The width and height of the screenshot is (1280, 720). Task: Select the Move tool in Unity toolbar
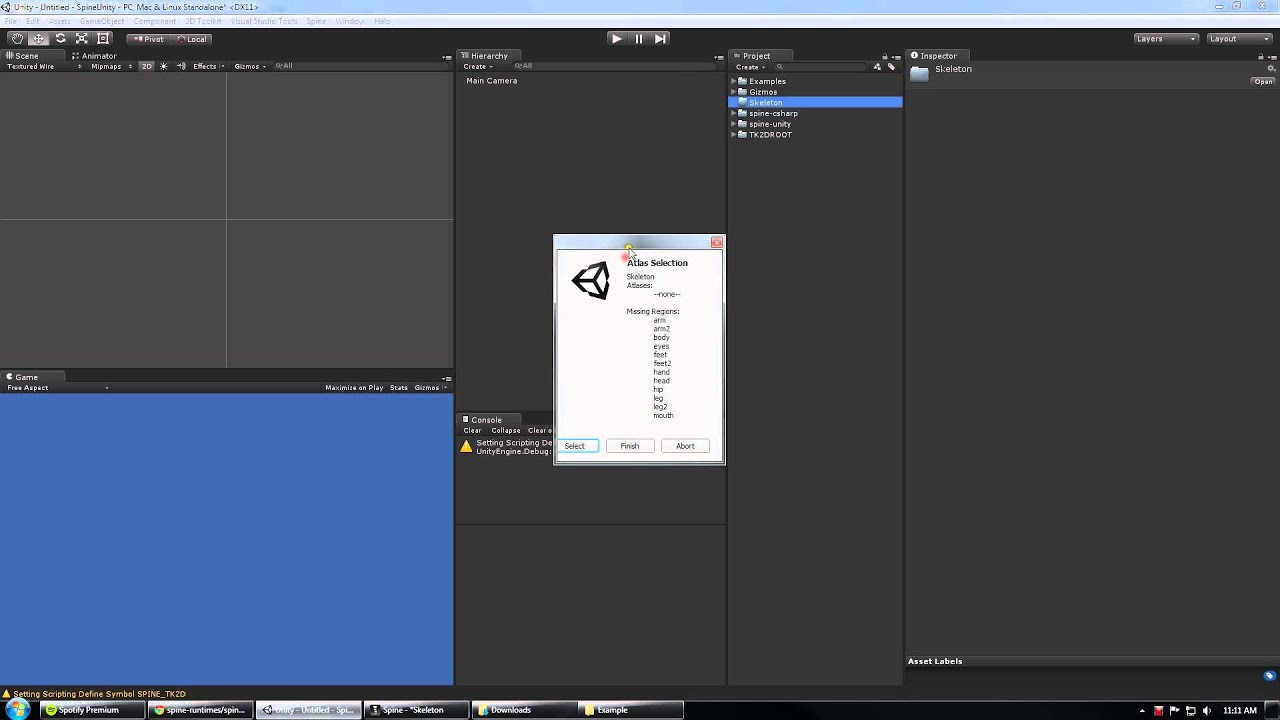39,39
